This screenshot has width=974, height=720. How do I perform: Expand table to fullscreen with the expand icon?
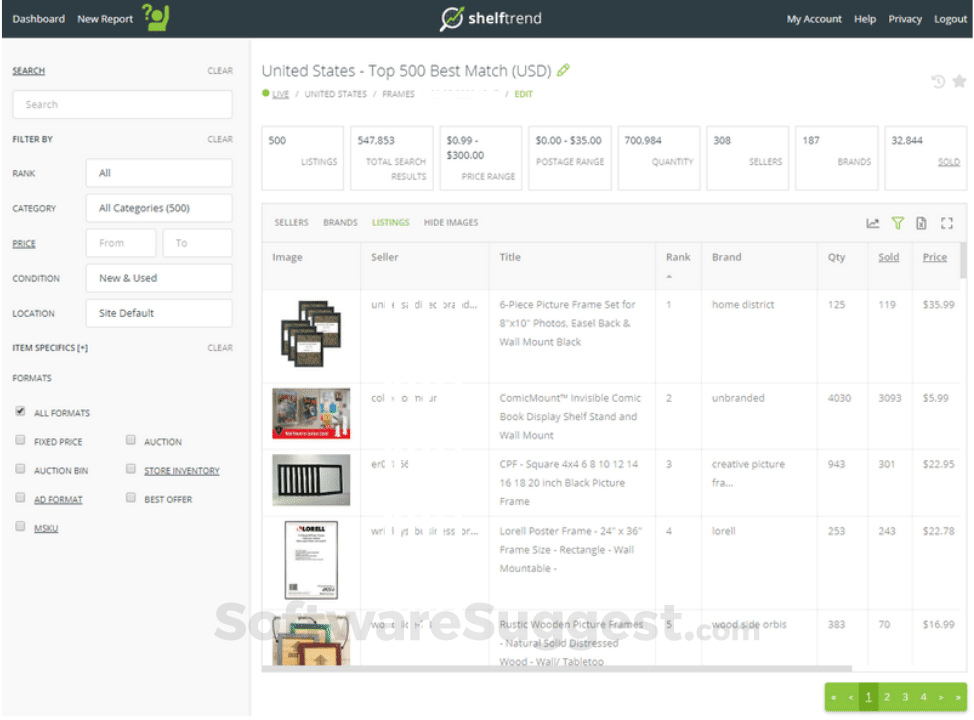(x=946, y=223)
